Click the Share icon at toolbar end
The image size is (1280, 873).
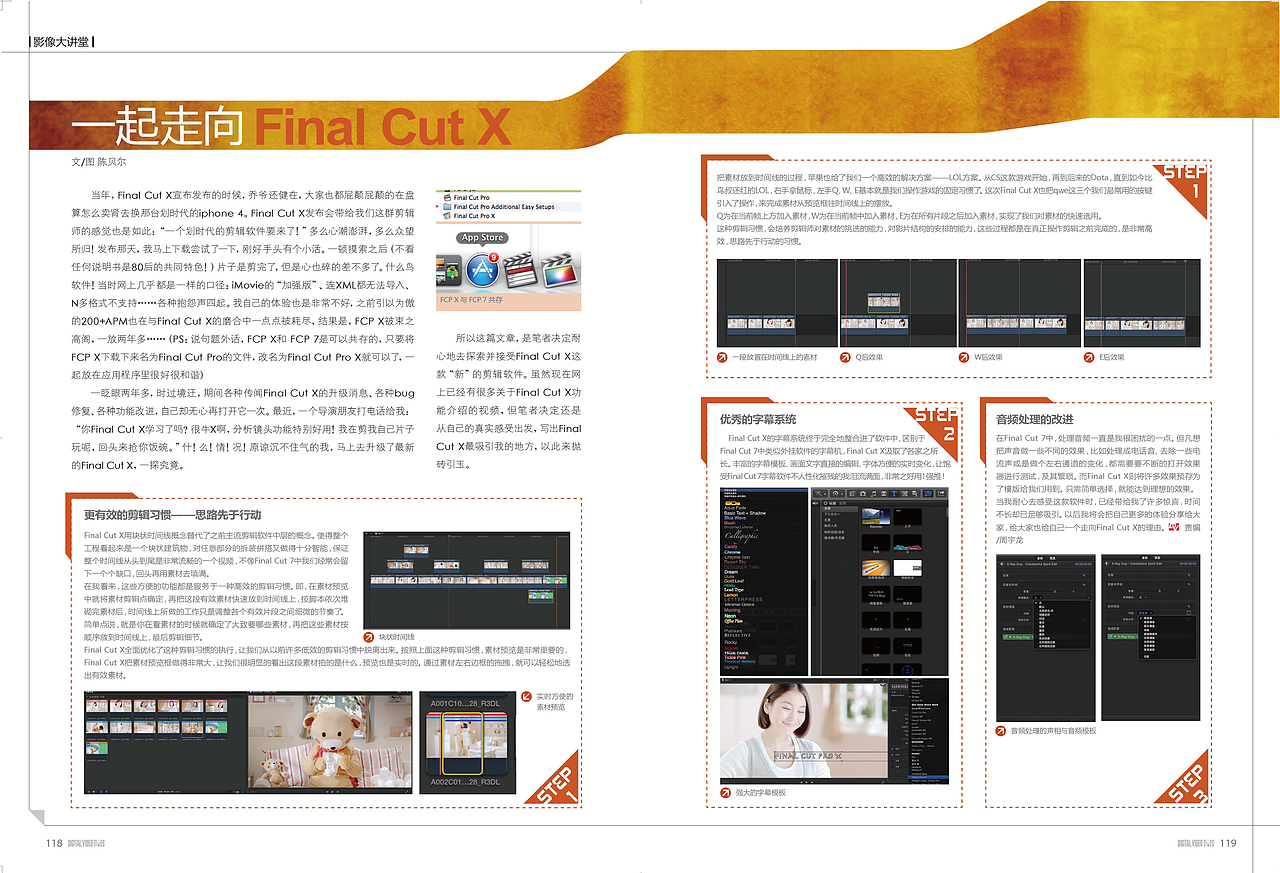coord(941,494)
